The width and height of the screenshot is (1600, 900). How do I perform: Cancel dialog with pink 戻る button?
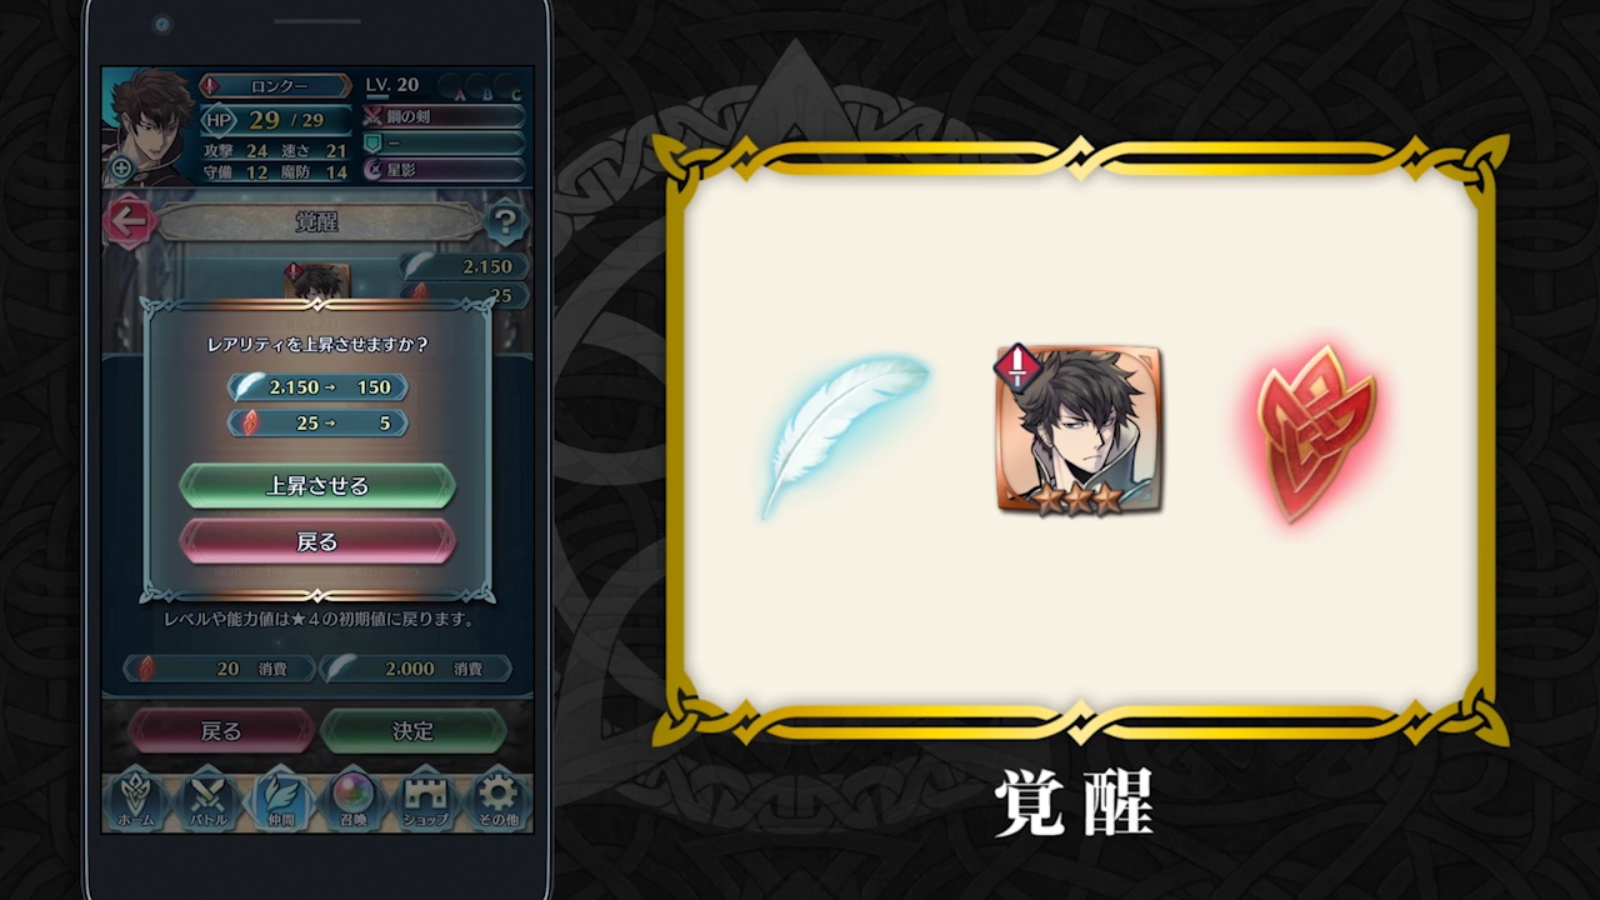click(x=317, y=542)
